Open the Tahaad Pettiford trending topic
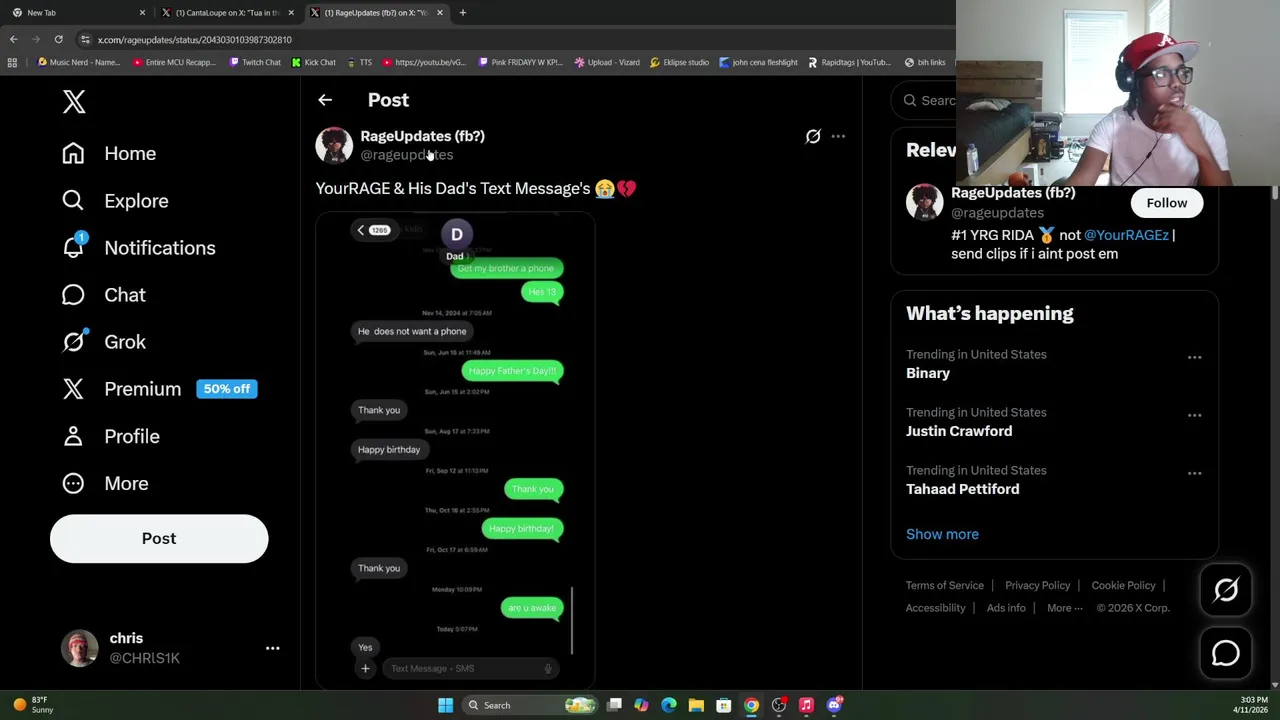This screenshot has width=1280, height=720. (x=963, y=489)
